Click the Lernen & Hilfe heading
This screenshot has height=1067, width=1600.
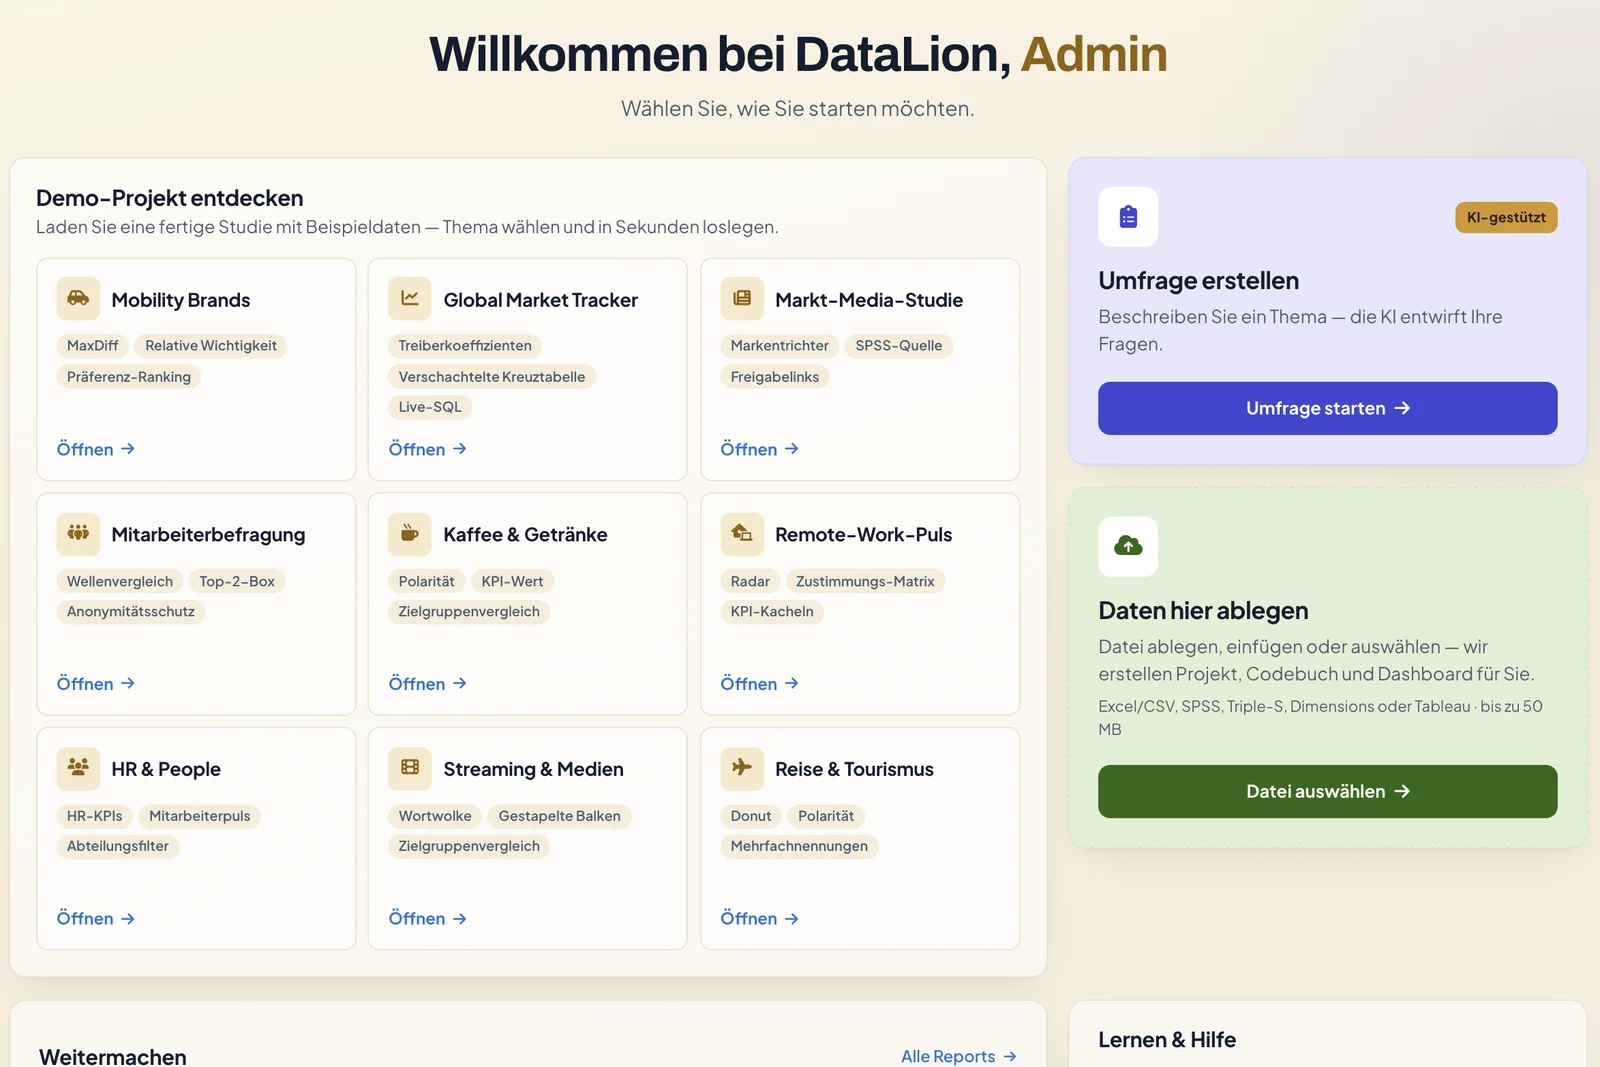[x=1167, y=1040]
